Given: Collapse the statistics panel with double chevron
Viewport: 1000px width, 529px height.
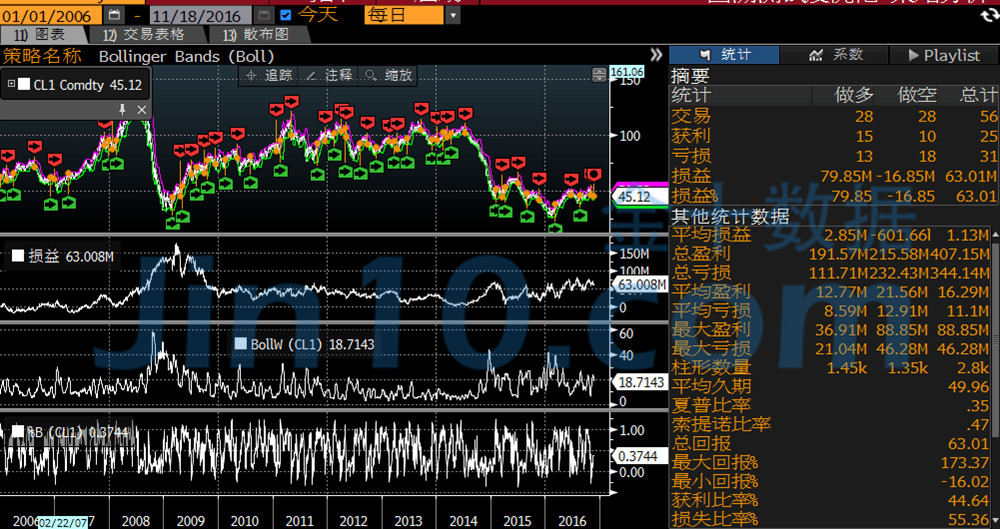Looking at the screenshot, I should (x=656, y=55).
